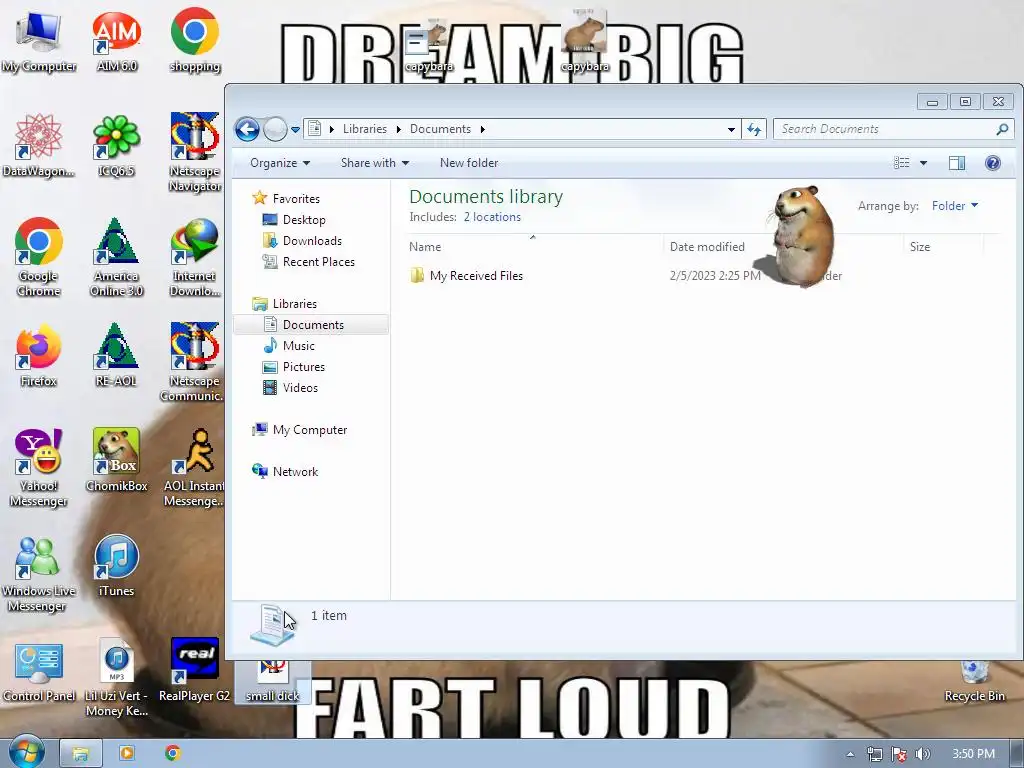Viewport: 1024px width, 768px height.
Task: Launch iTunes from the desktop
Action: 116,565
